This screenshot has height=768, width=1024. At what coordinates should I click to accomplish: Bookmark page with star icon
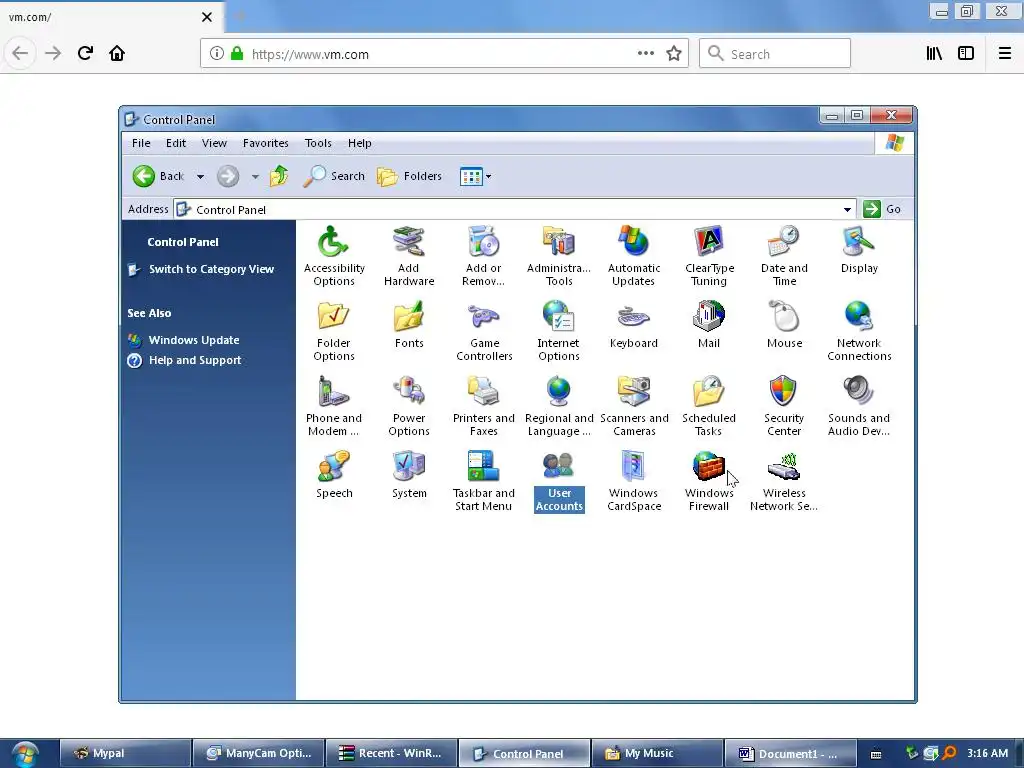tap(674, 54)
